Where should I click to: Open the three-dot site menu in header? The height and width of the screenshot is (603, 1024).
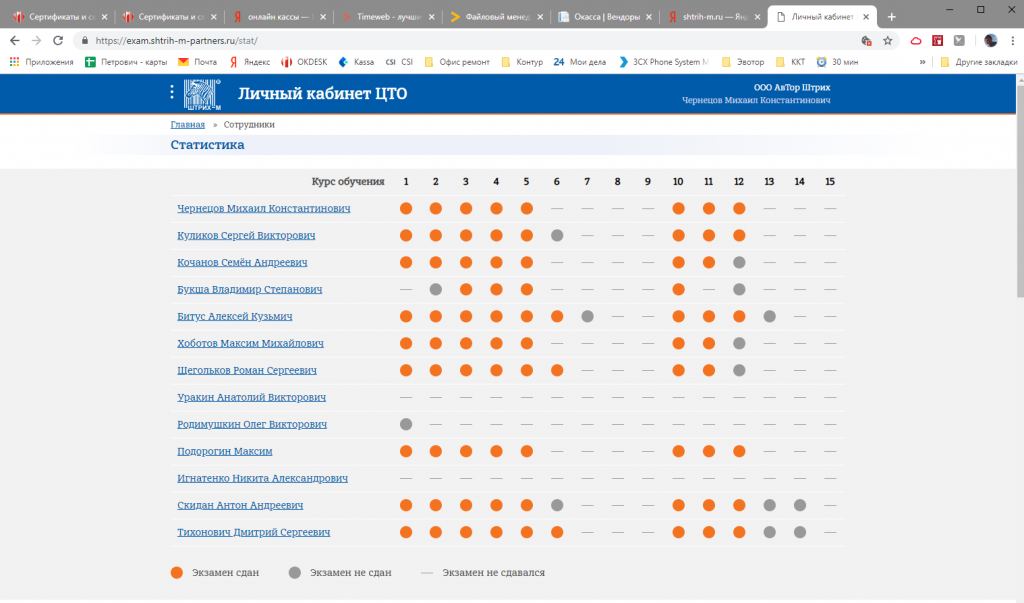[x=172, y=93]
